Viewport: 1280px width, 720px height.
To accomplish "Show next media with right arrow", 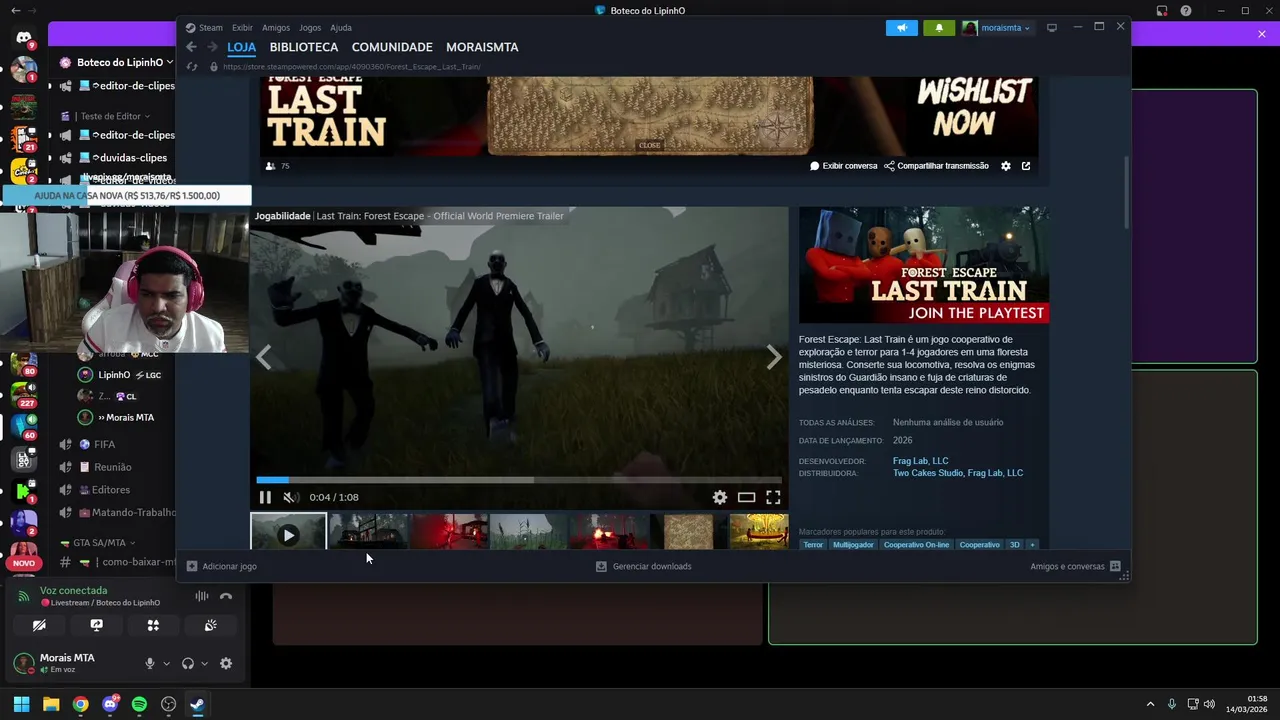I will [773, 357].
